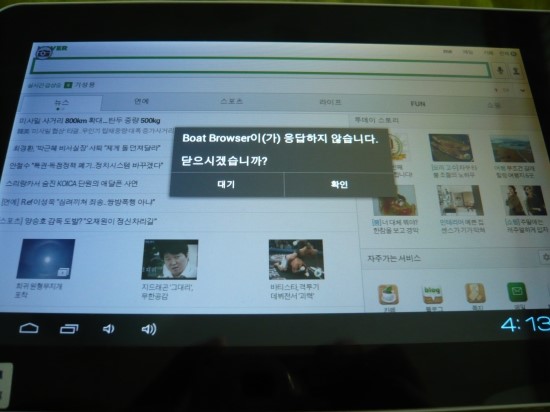The width and height of the screenshot is (550, 412).
Task: Open the fish dish story thumbnail
Action: (x=451, y=148)
